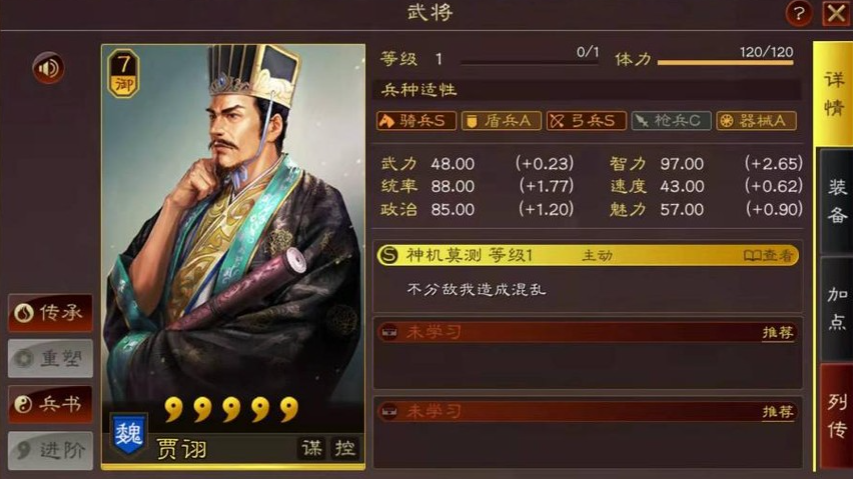Open 推荐 for first unlearned skill slot
Screen dimensions: 853x479
point(777,332)
